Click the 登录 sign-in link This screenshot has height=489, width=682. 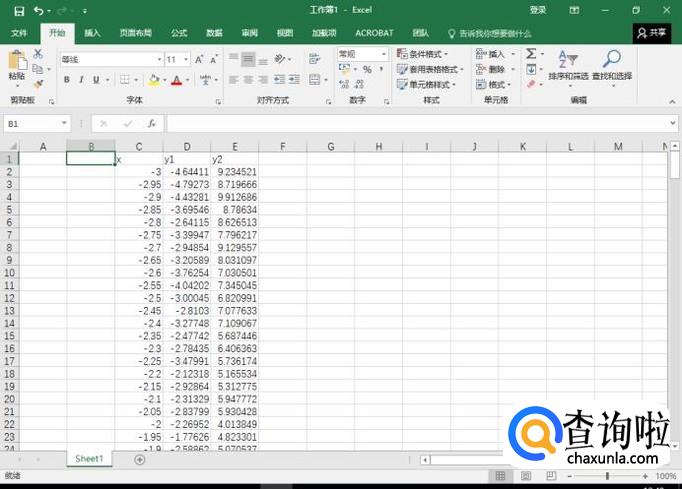[x=538, y=10]
